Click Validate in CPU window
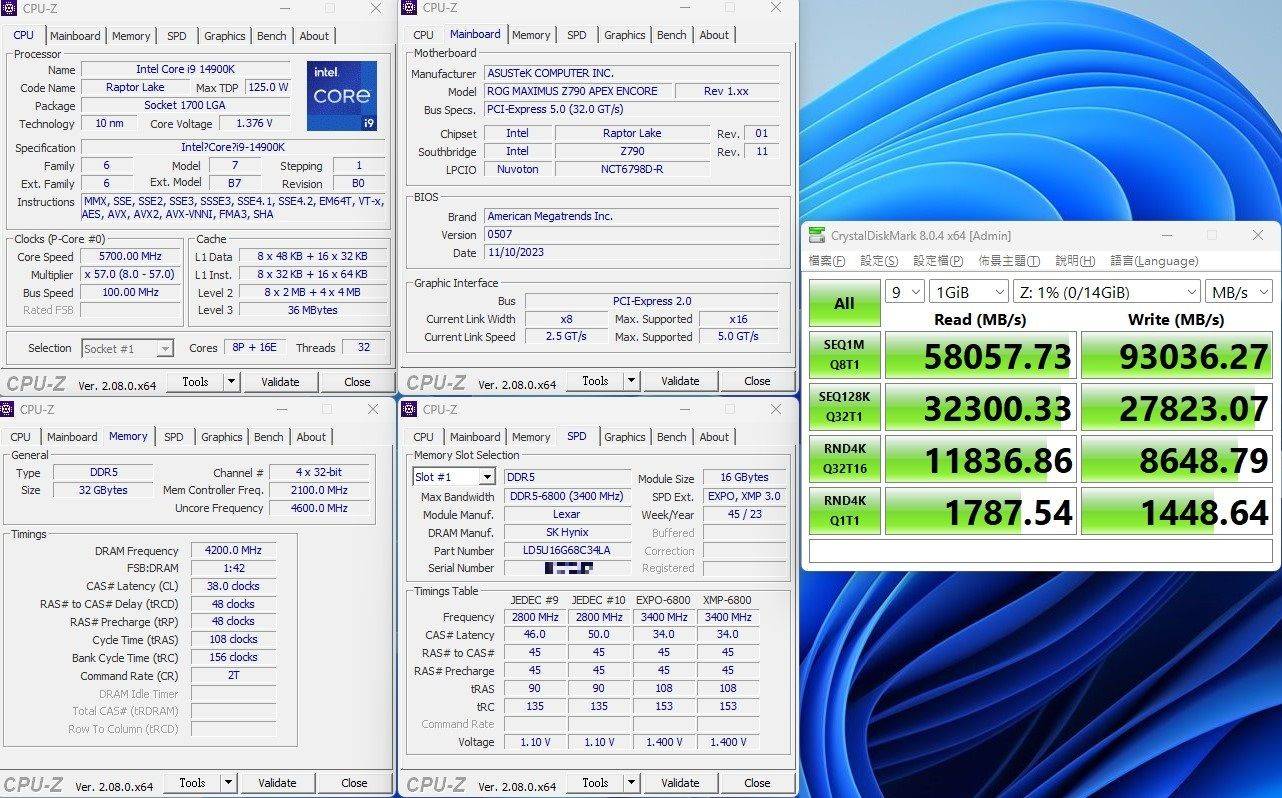1282x798 pixels. click(x=280, y=381)
